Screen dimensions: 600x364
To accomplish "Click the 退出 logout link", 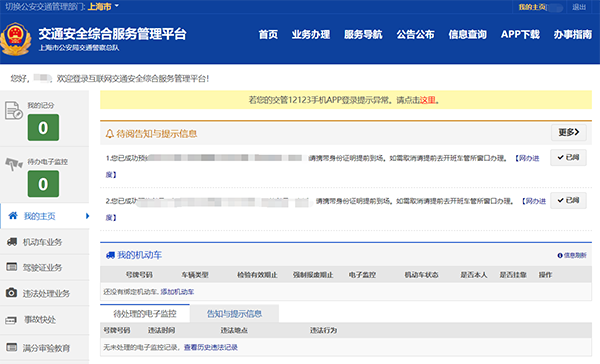I will (x=579, y=7).
